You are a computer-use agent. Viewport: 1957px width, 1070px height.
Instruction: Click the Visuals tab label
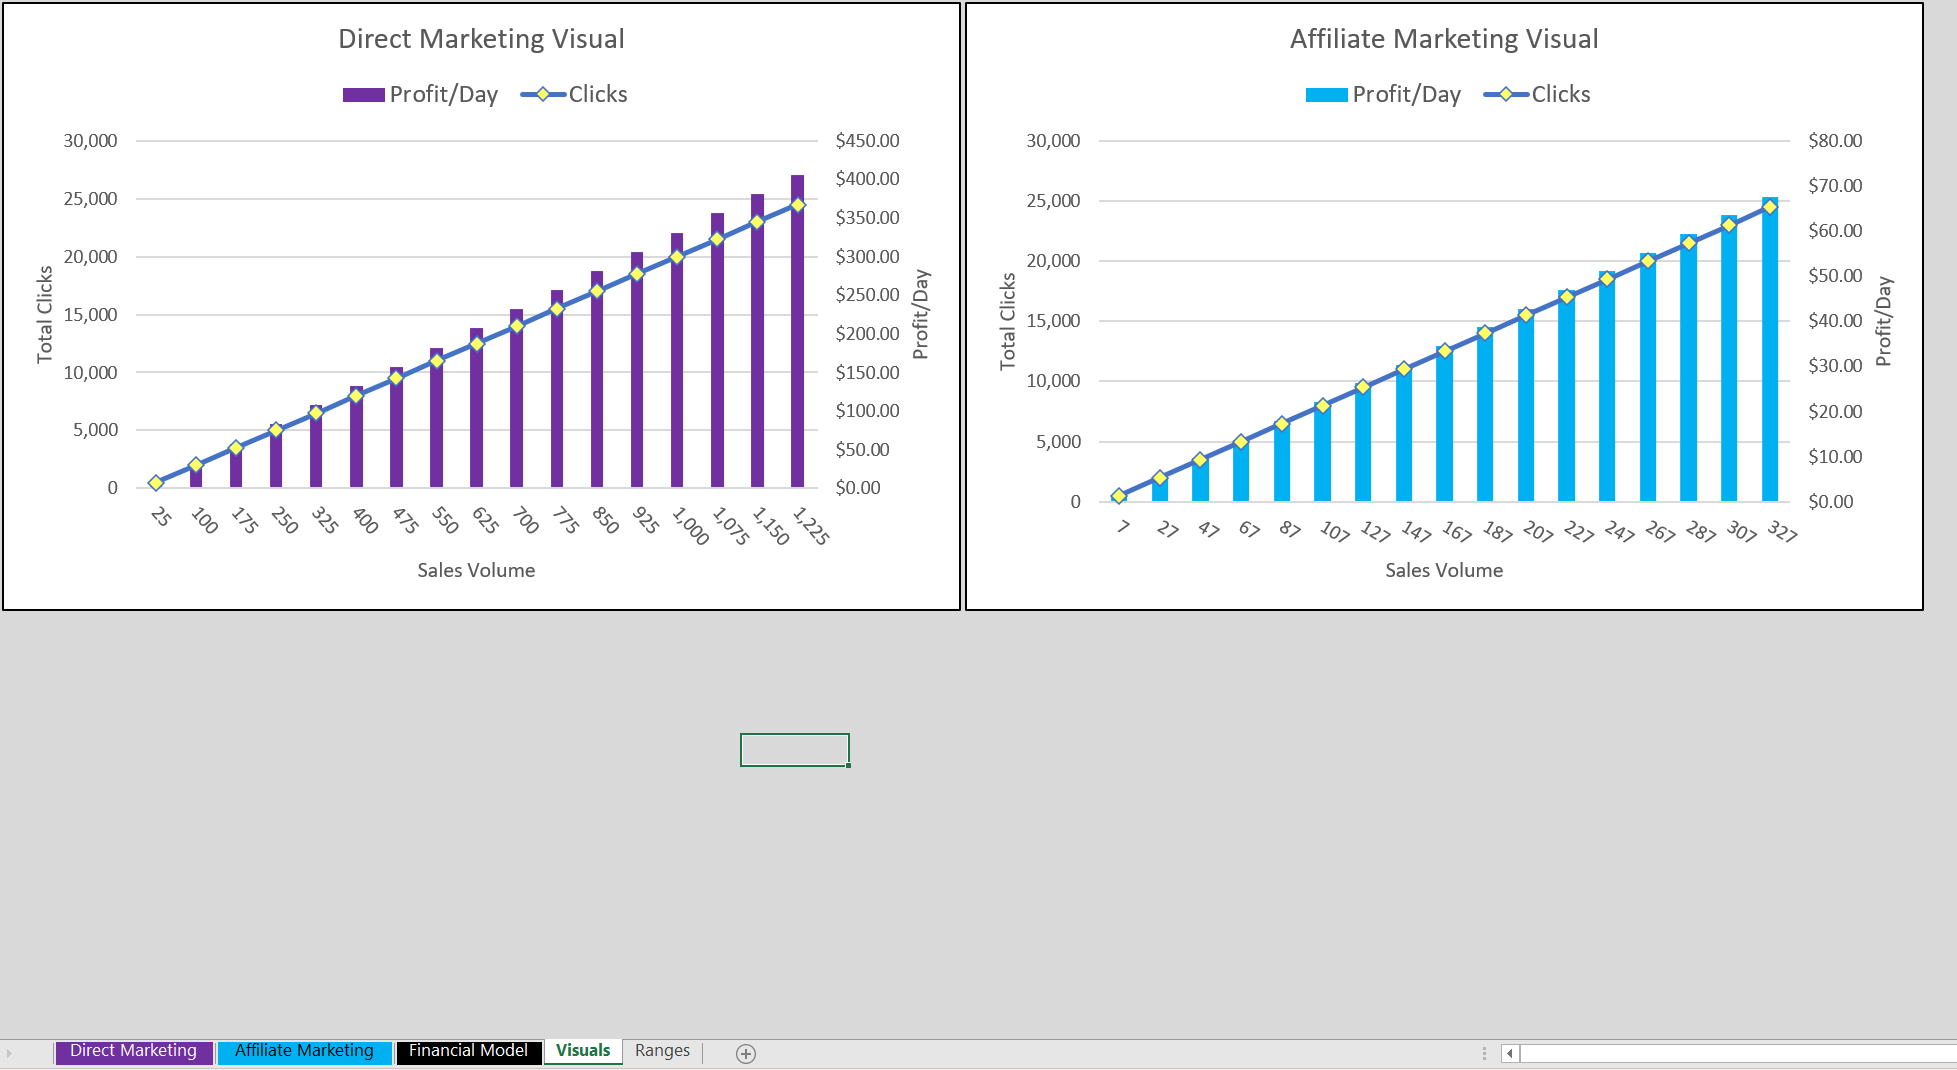(x=583, y=1051)
